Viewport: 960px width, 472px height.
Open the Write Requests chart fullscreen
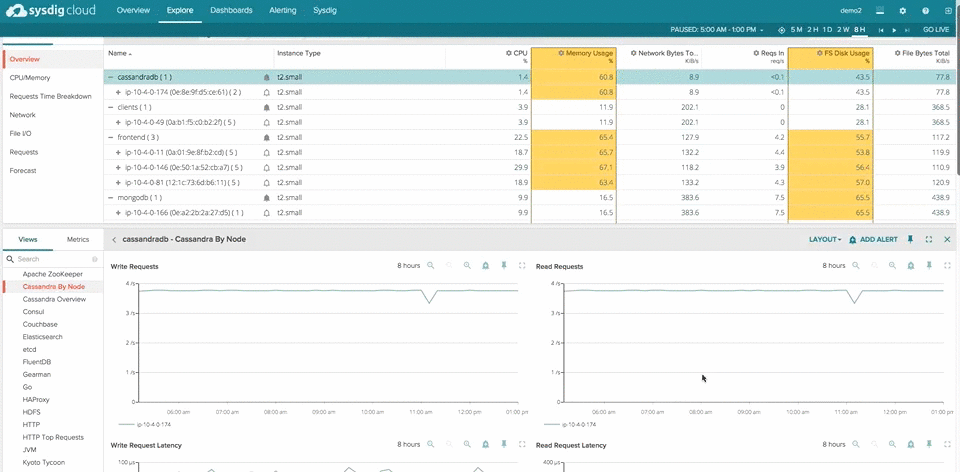522,266
